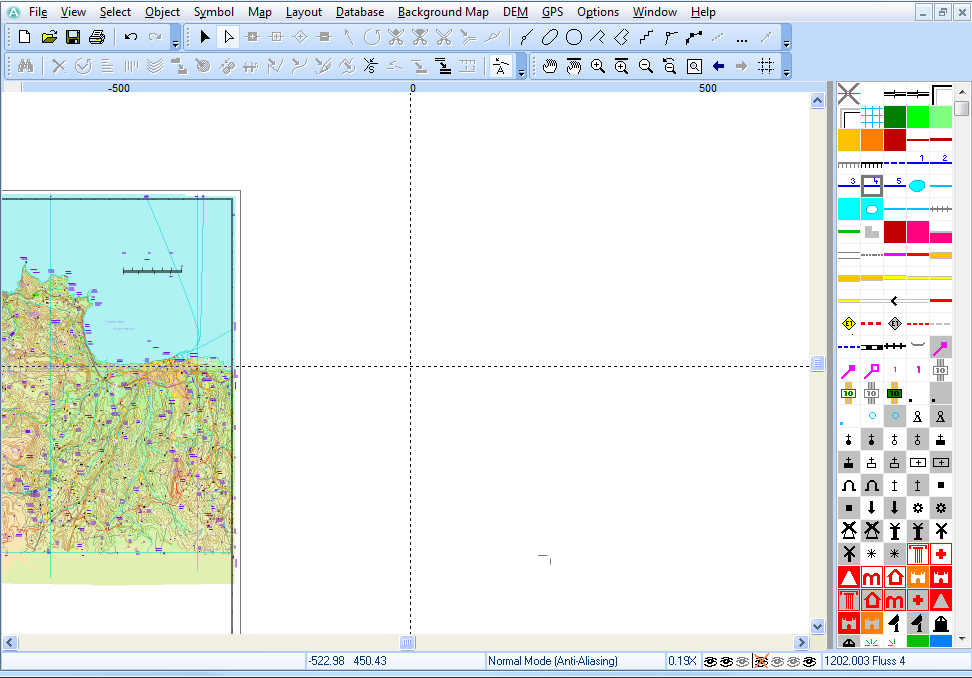This screenshot has width=972, height=678.
Task: Choose the blue grid hatch symbol
Action: click(872, 117)
